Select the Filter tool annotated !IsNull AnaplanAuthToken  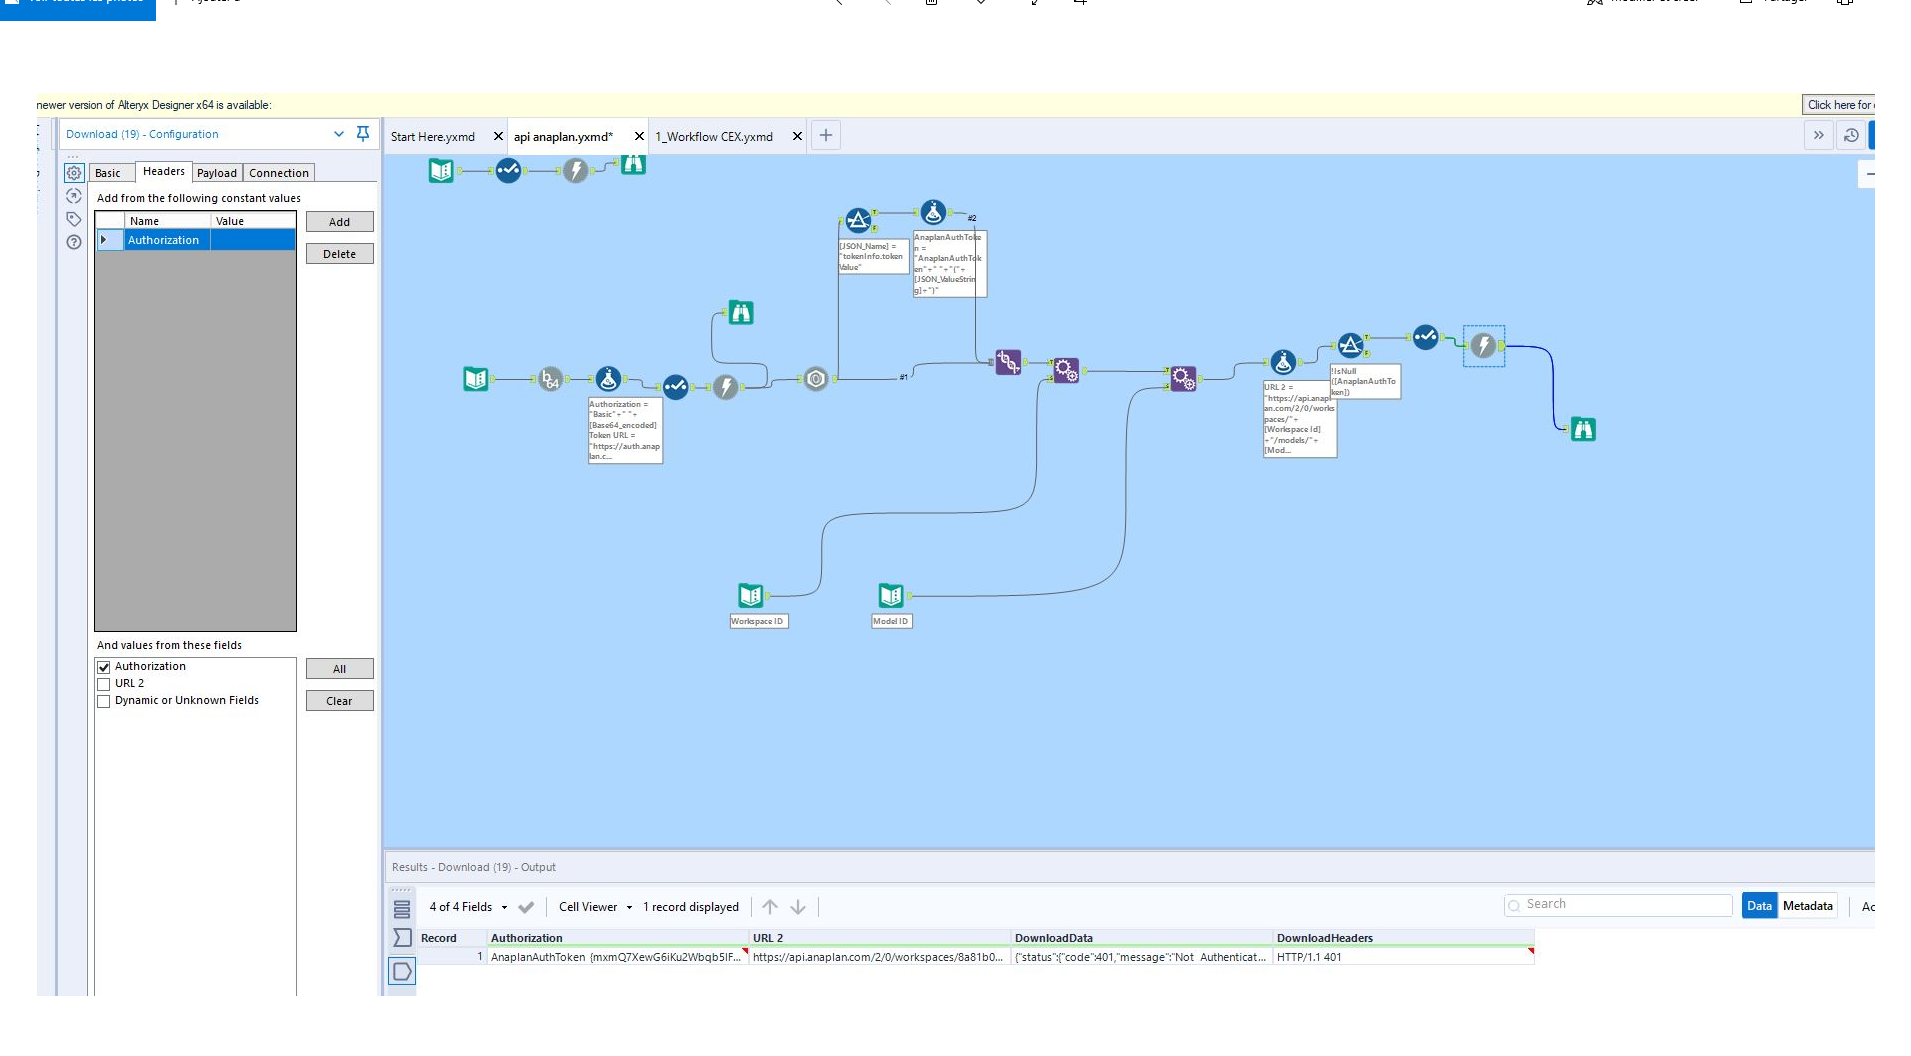[1350, 345]
